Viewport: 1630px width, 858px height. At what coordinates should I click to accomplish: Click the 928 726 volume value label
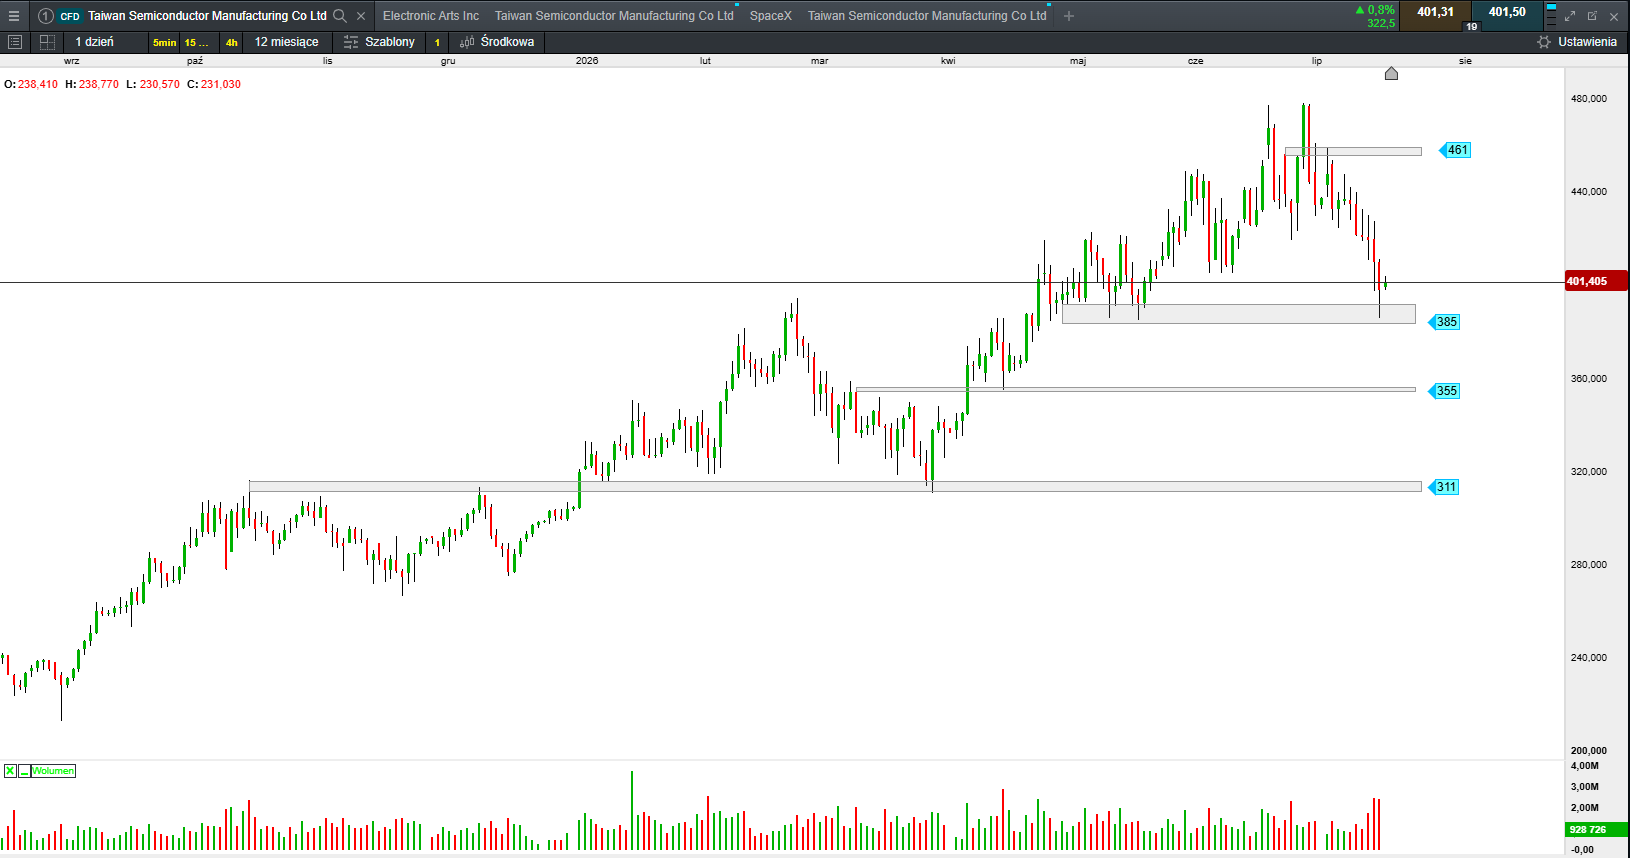(x=1596, y=829)
